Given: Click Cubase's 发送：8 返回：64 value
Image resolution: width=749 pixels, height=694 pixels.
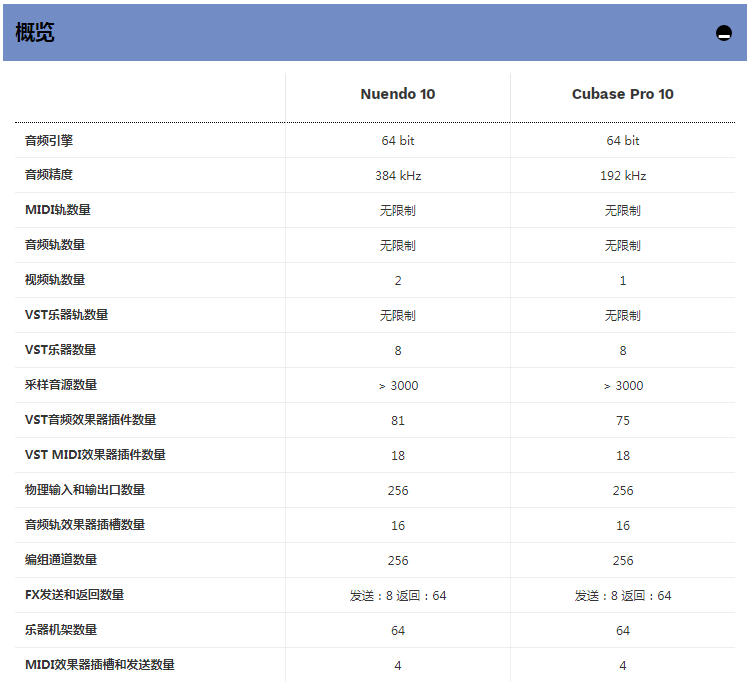Looking at the screenshot, I should [623, 596].
